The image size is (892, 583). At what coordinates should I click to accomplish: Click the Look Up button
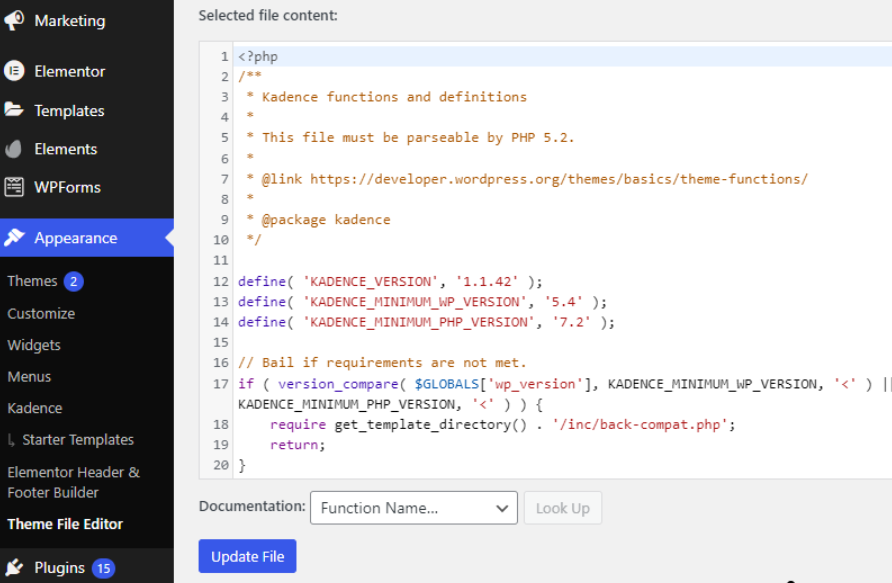pos(562,508)
